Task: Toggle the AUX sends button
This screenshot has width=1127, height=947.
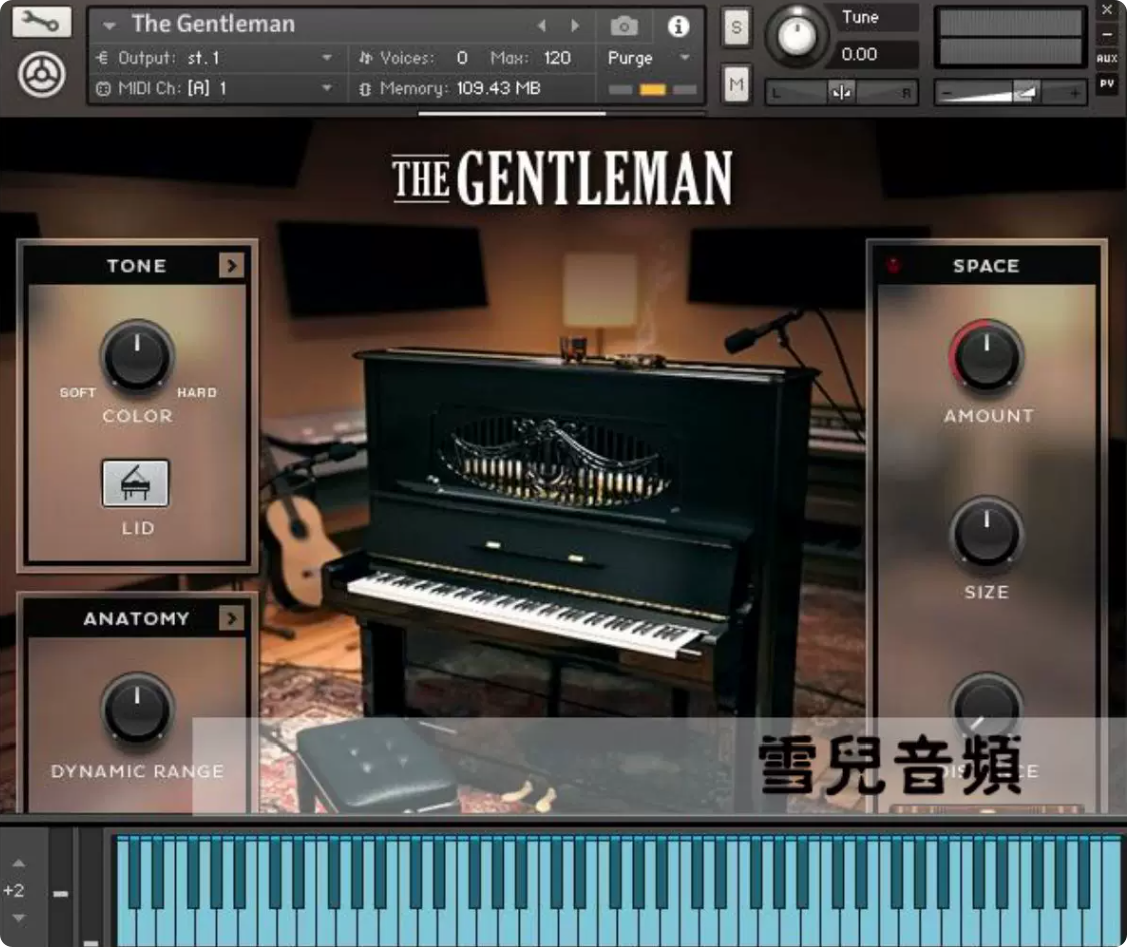Action: (1107, 58)
